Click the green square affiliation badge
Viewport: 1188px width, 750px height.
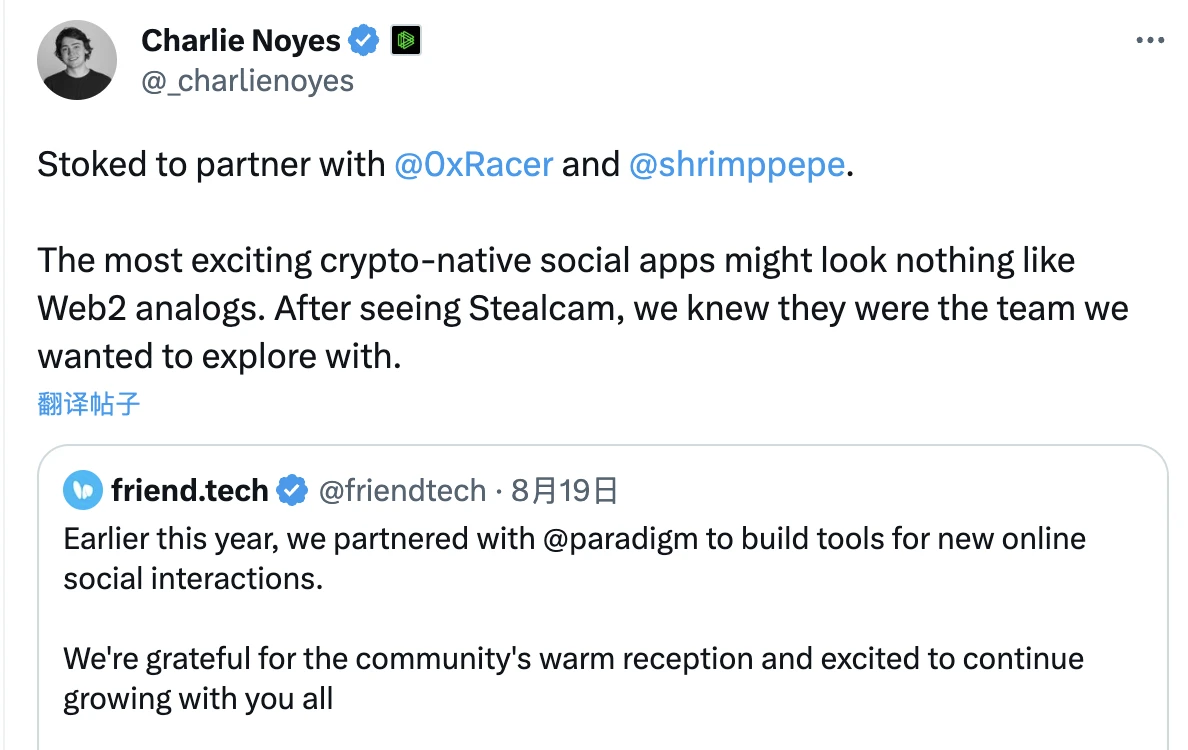pos(405,41)
